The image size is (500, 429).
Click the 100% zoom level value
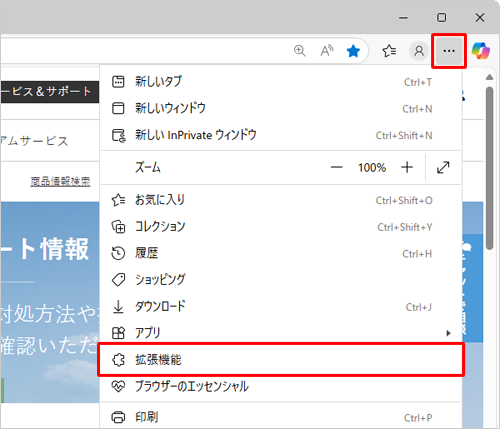372,167
